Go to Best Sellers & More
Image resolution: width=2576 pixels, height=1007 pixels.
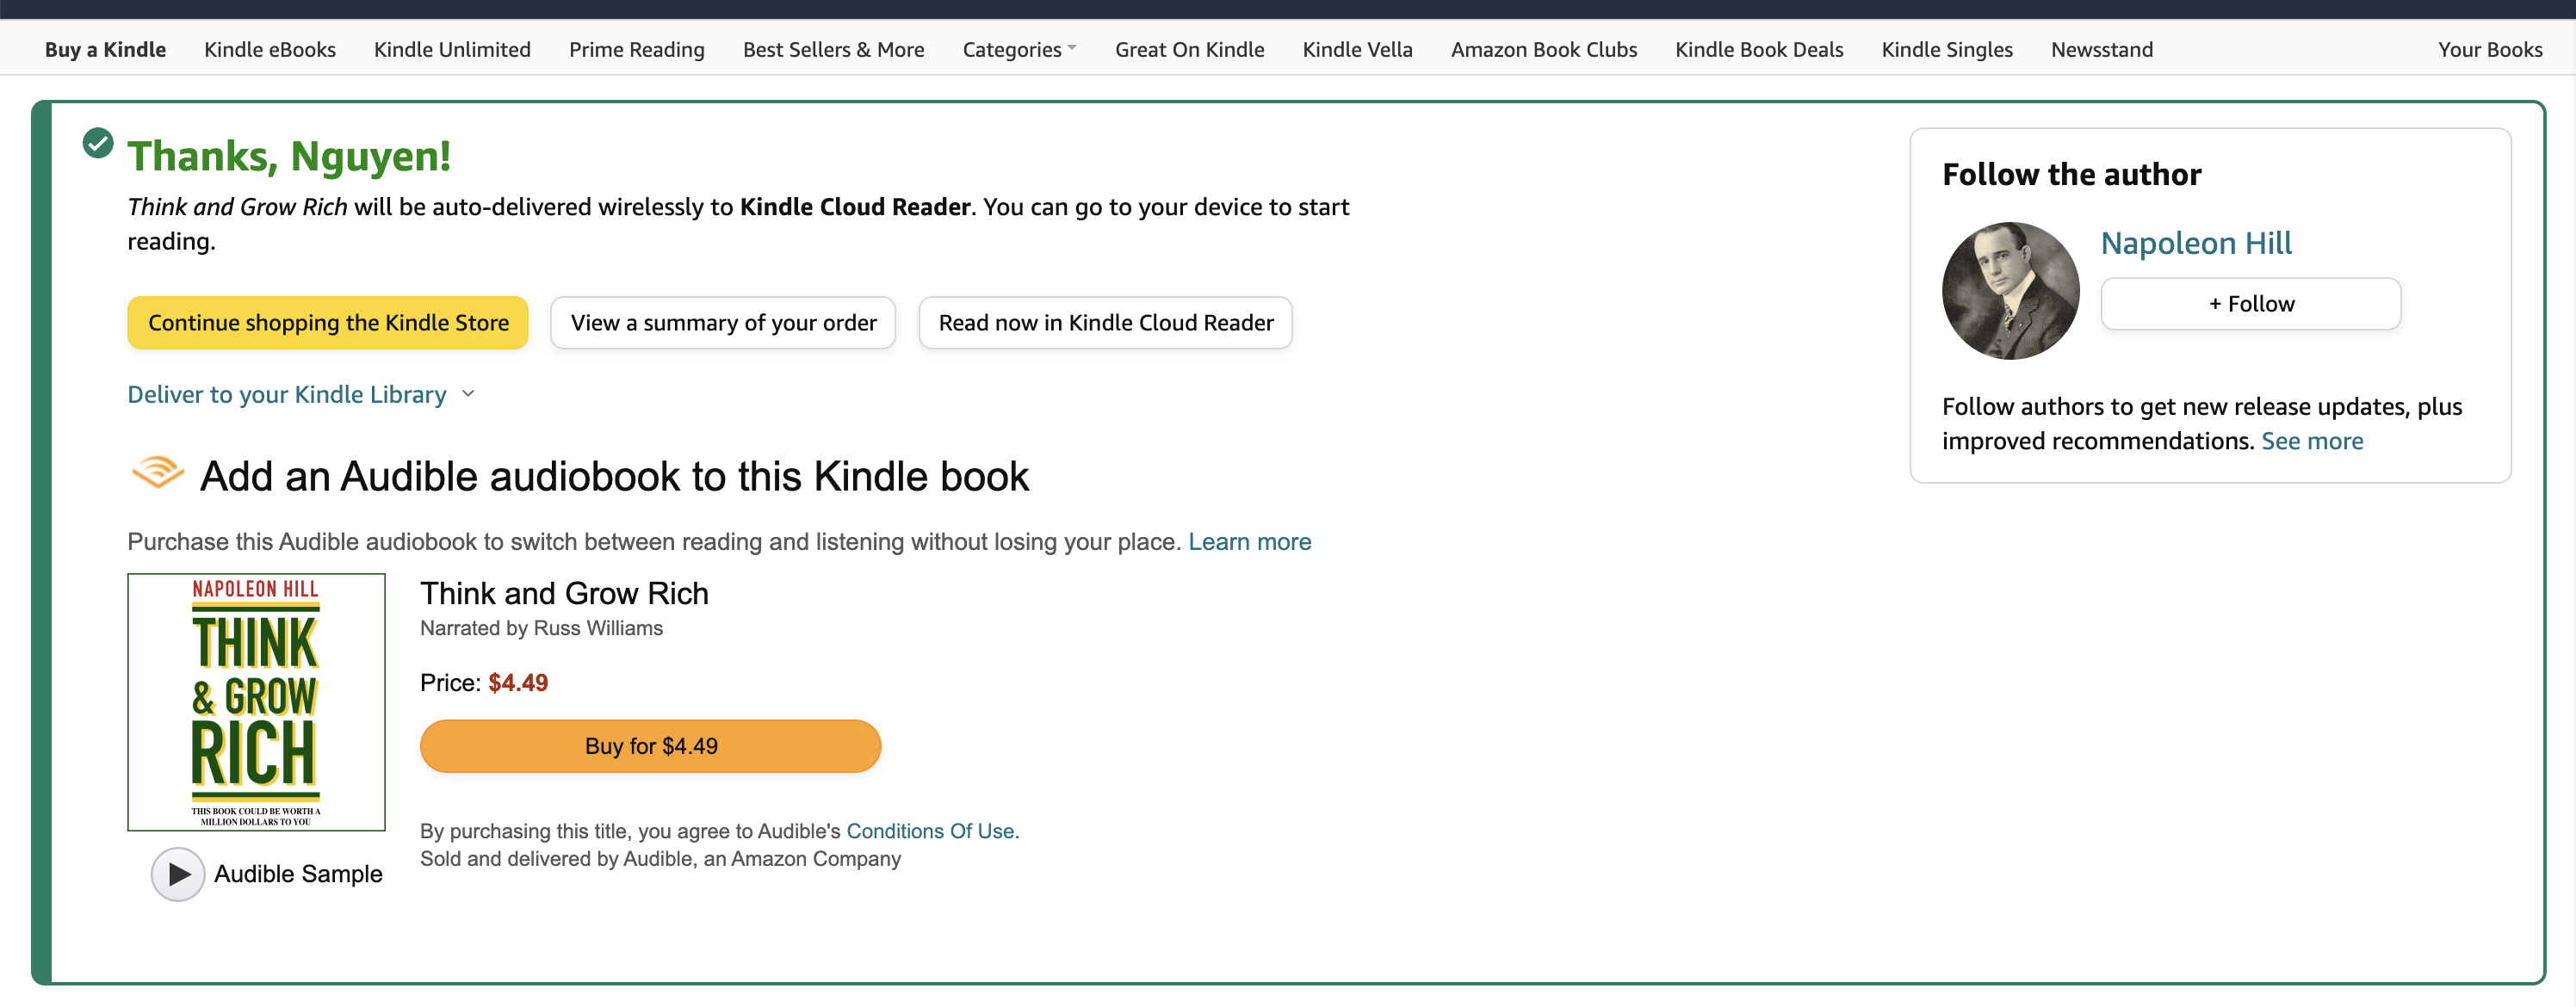[x=833, y=49]
